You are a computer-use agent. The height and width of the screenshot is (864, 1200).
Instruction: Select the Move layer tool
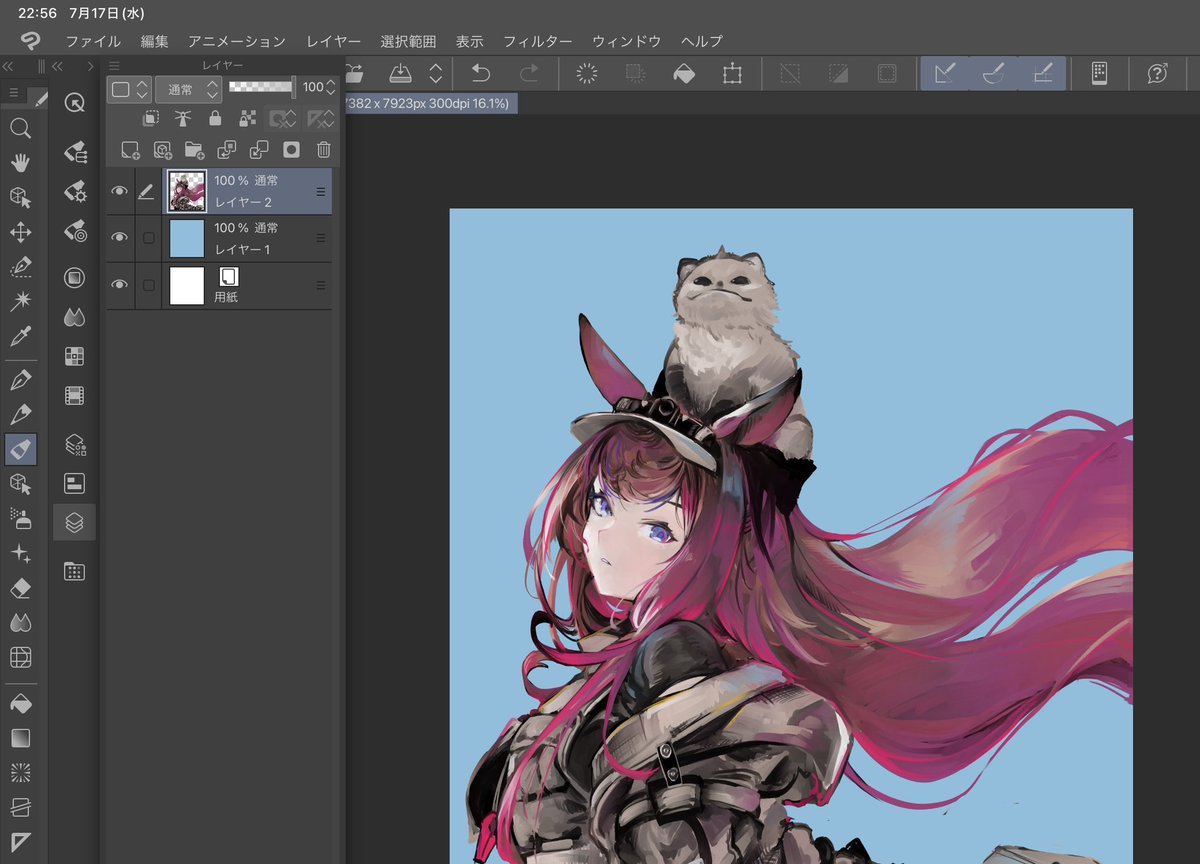[x=20, y=232]
